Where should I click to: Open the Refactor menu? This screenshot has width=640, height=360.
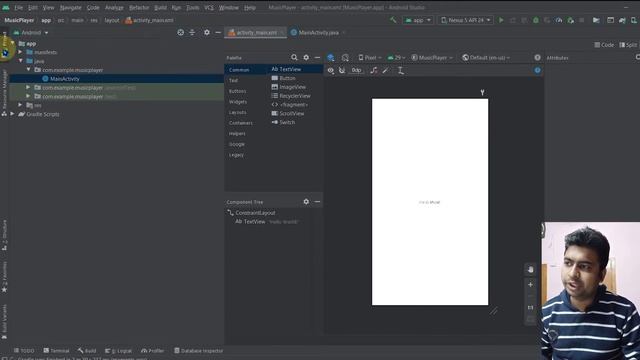(x=139, y=7)
